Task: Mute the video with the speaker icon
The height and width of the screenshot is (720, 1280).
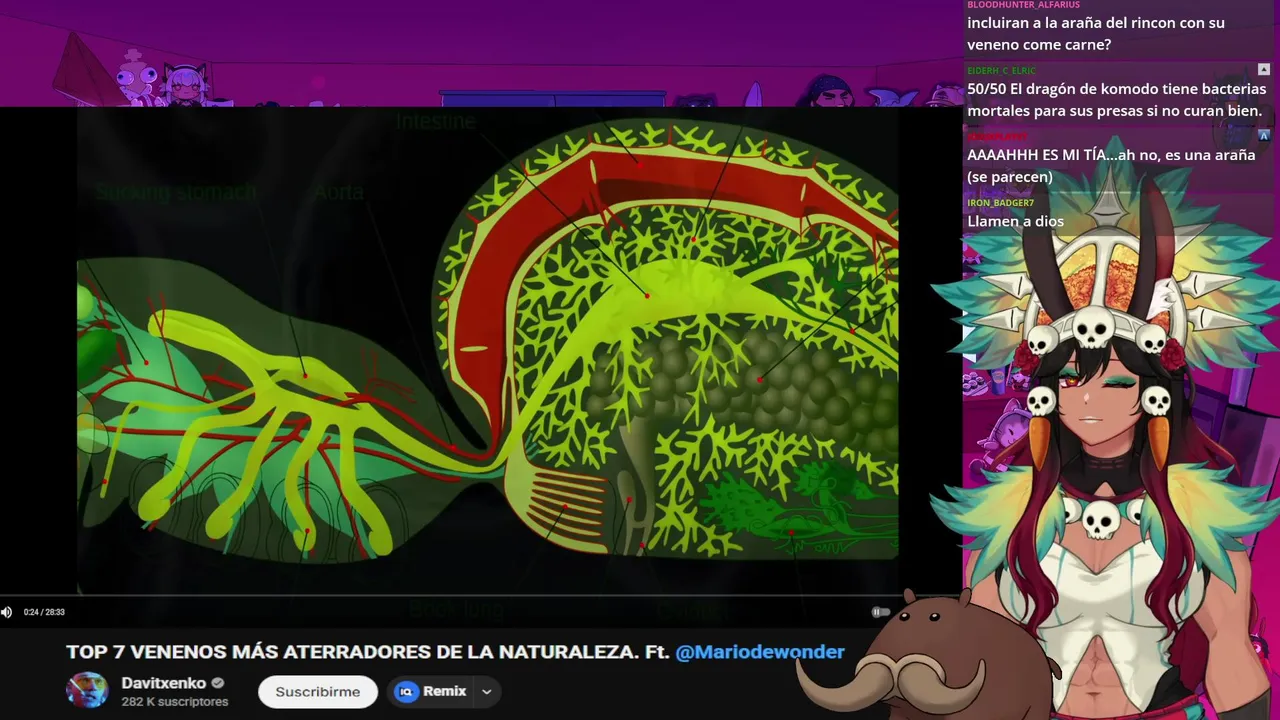Action: 7,612
